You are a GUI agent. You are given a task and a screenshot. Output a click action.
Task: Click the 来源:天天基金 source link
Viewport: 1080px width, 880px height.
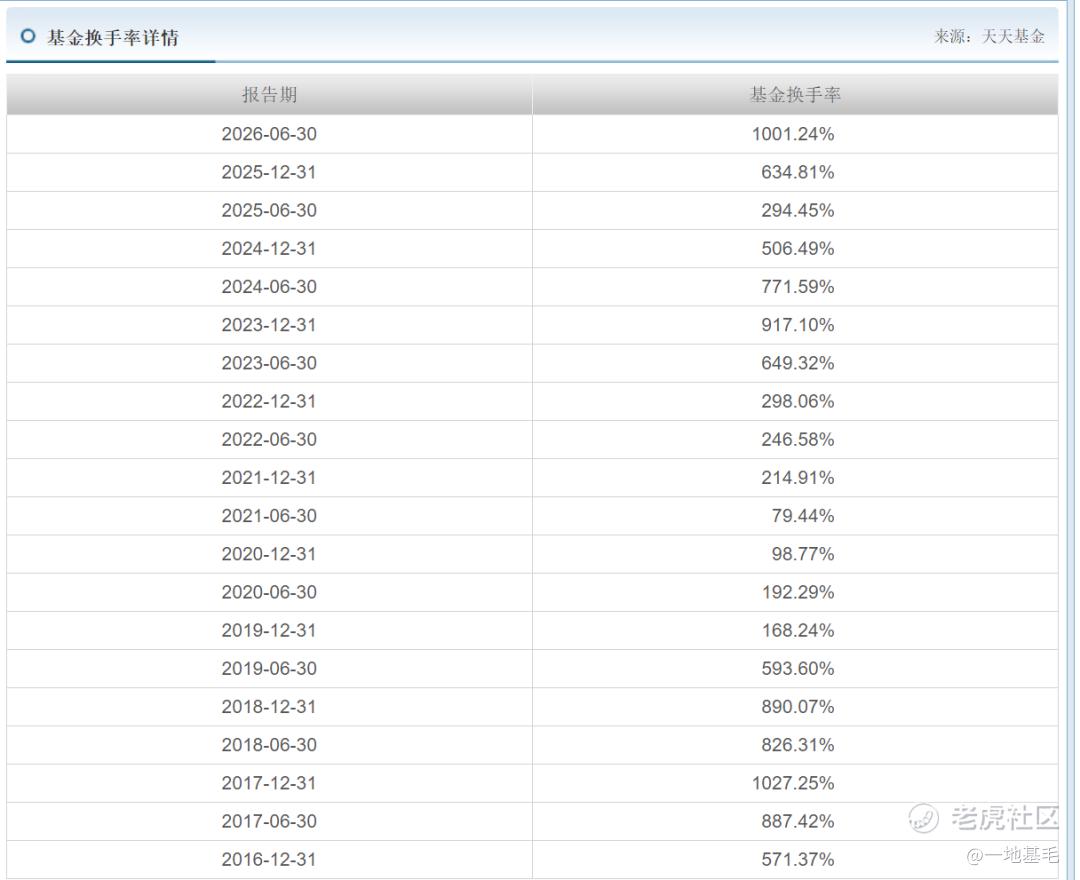[989, 36]
